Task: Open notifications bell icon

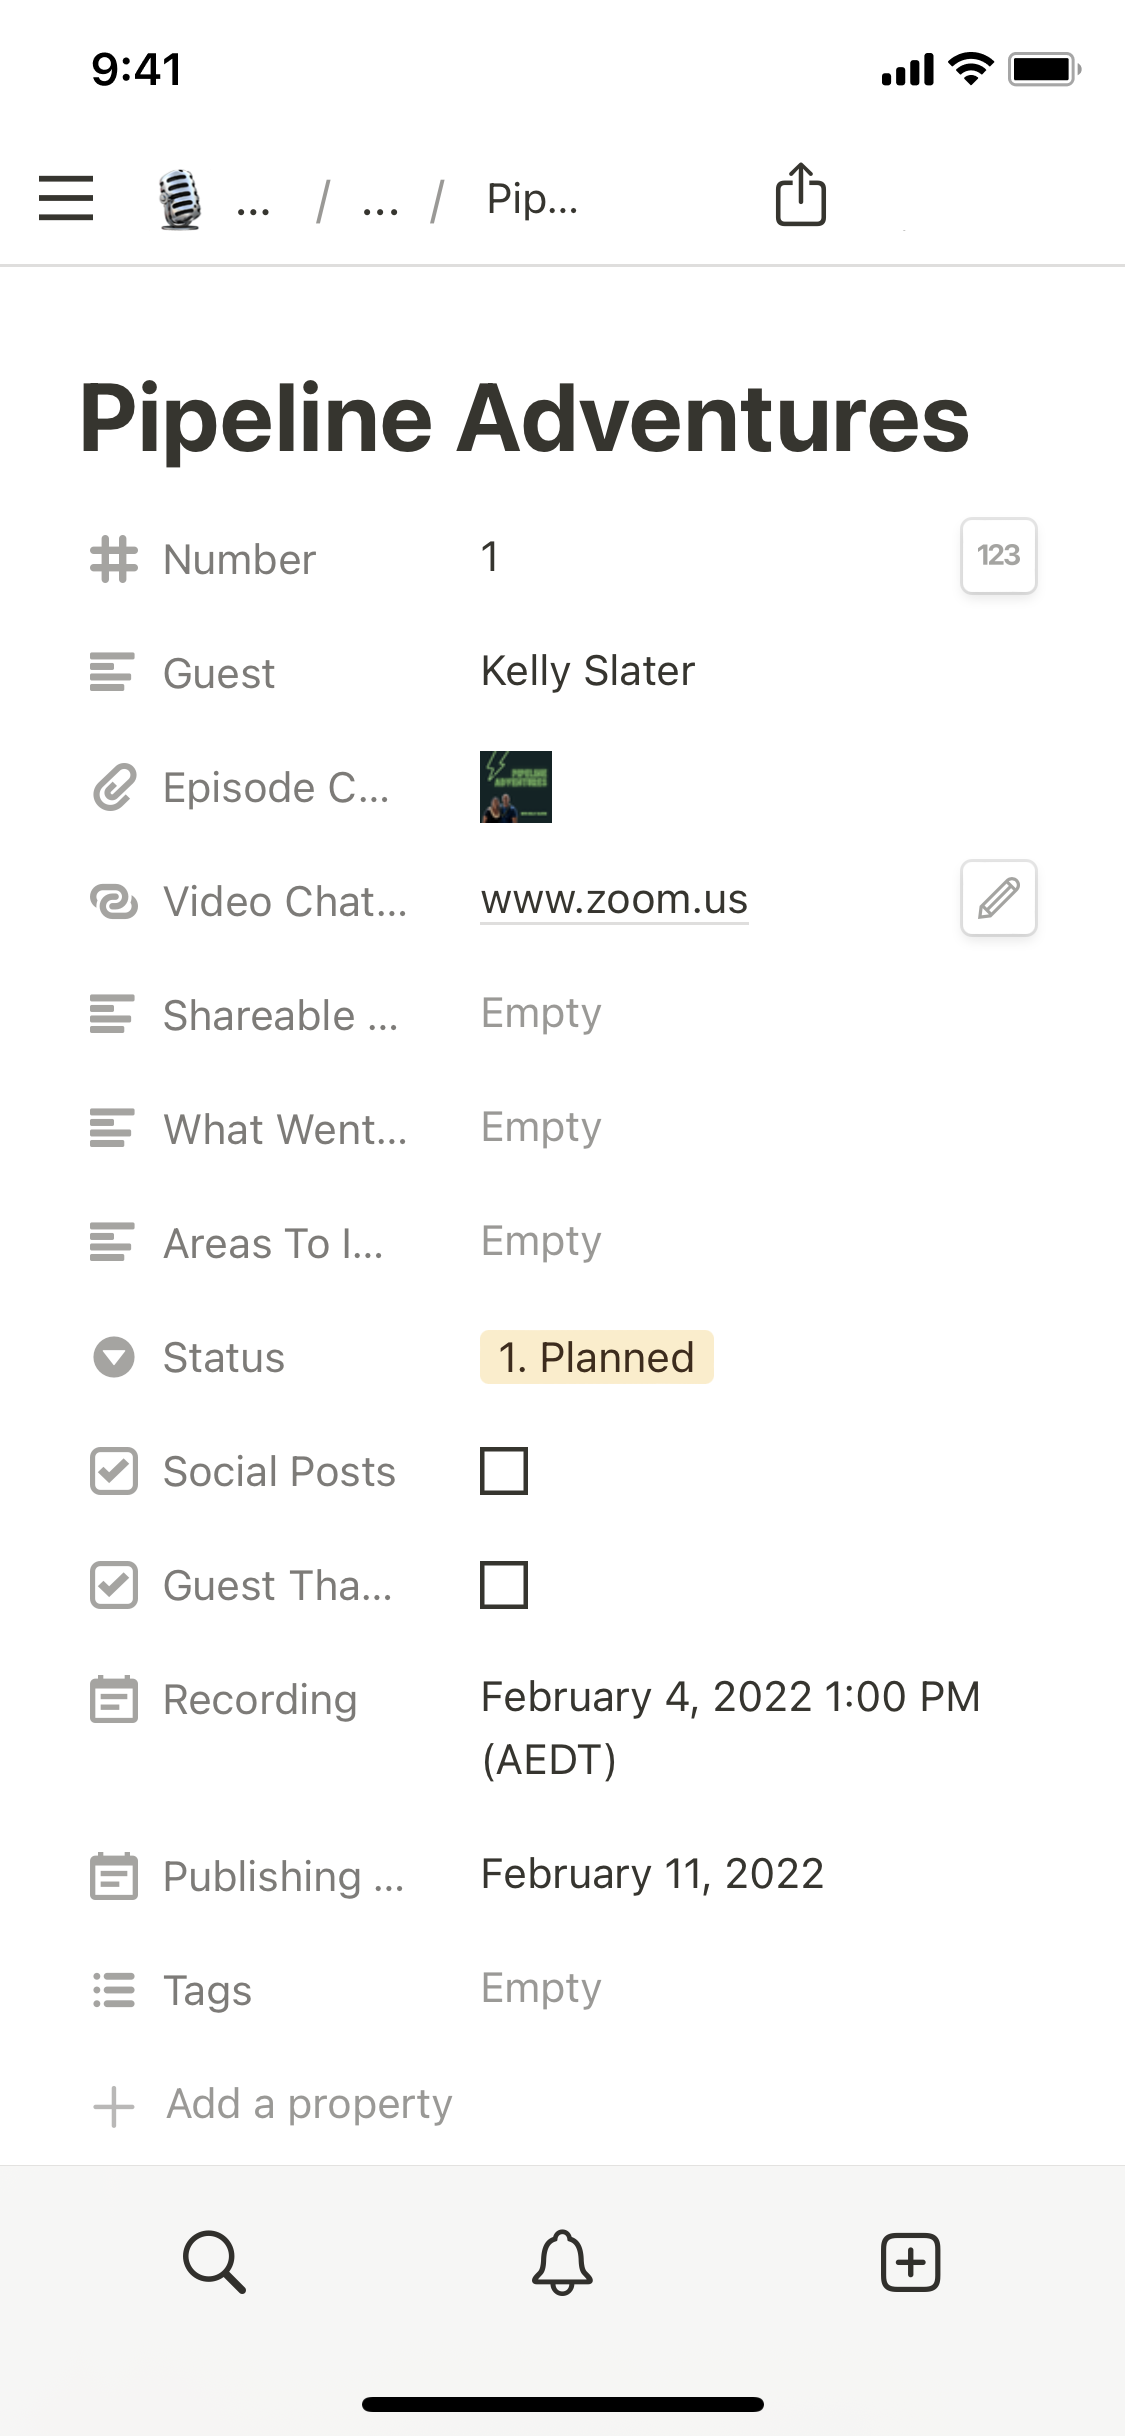Action: pos(562,2261)
